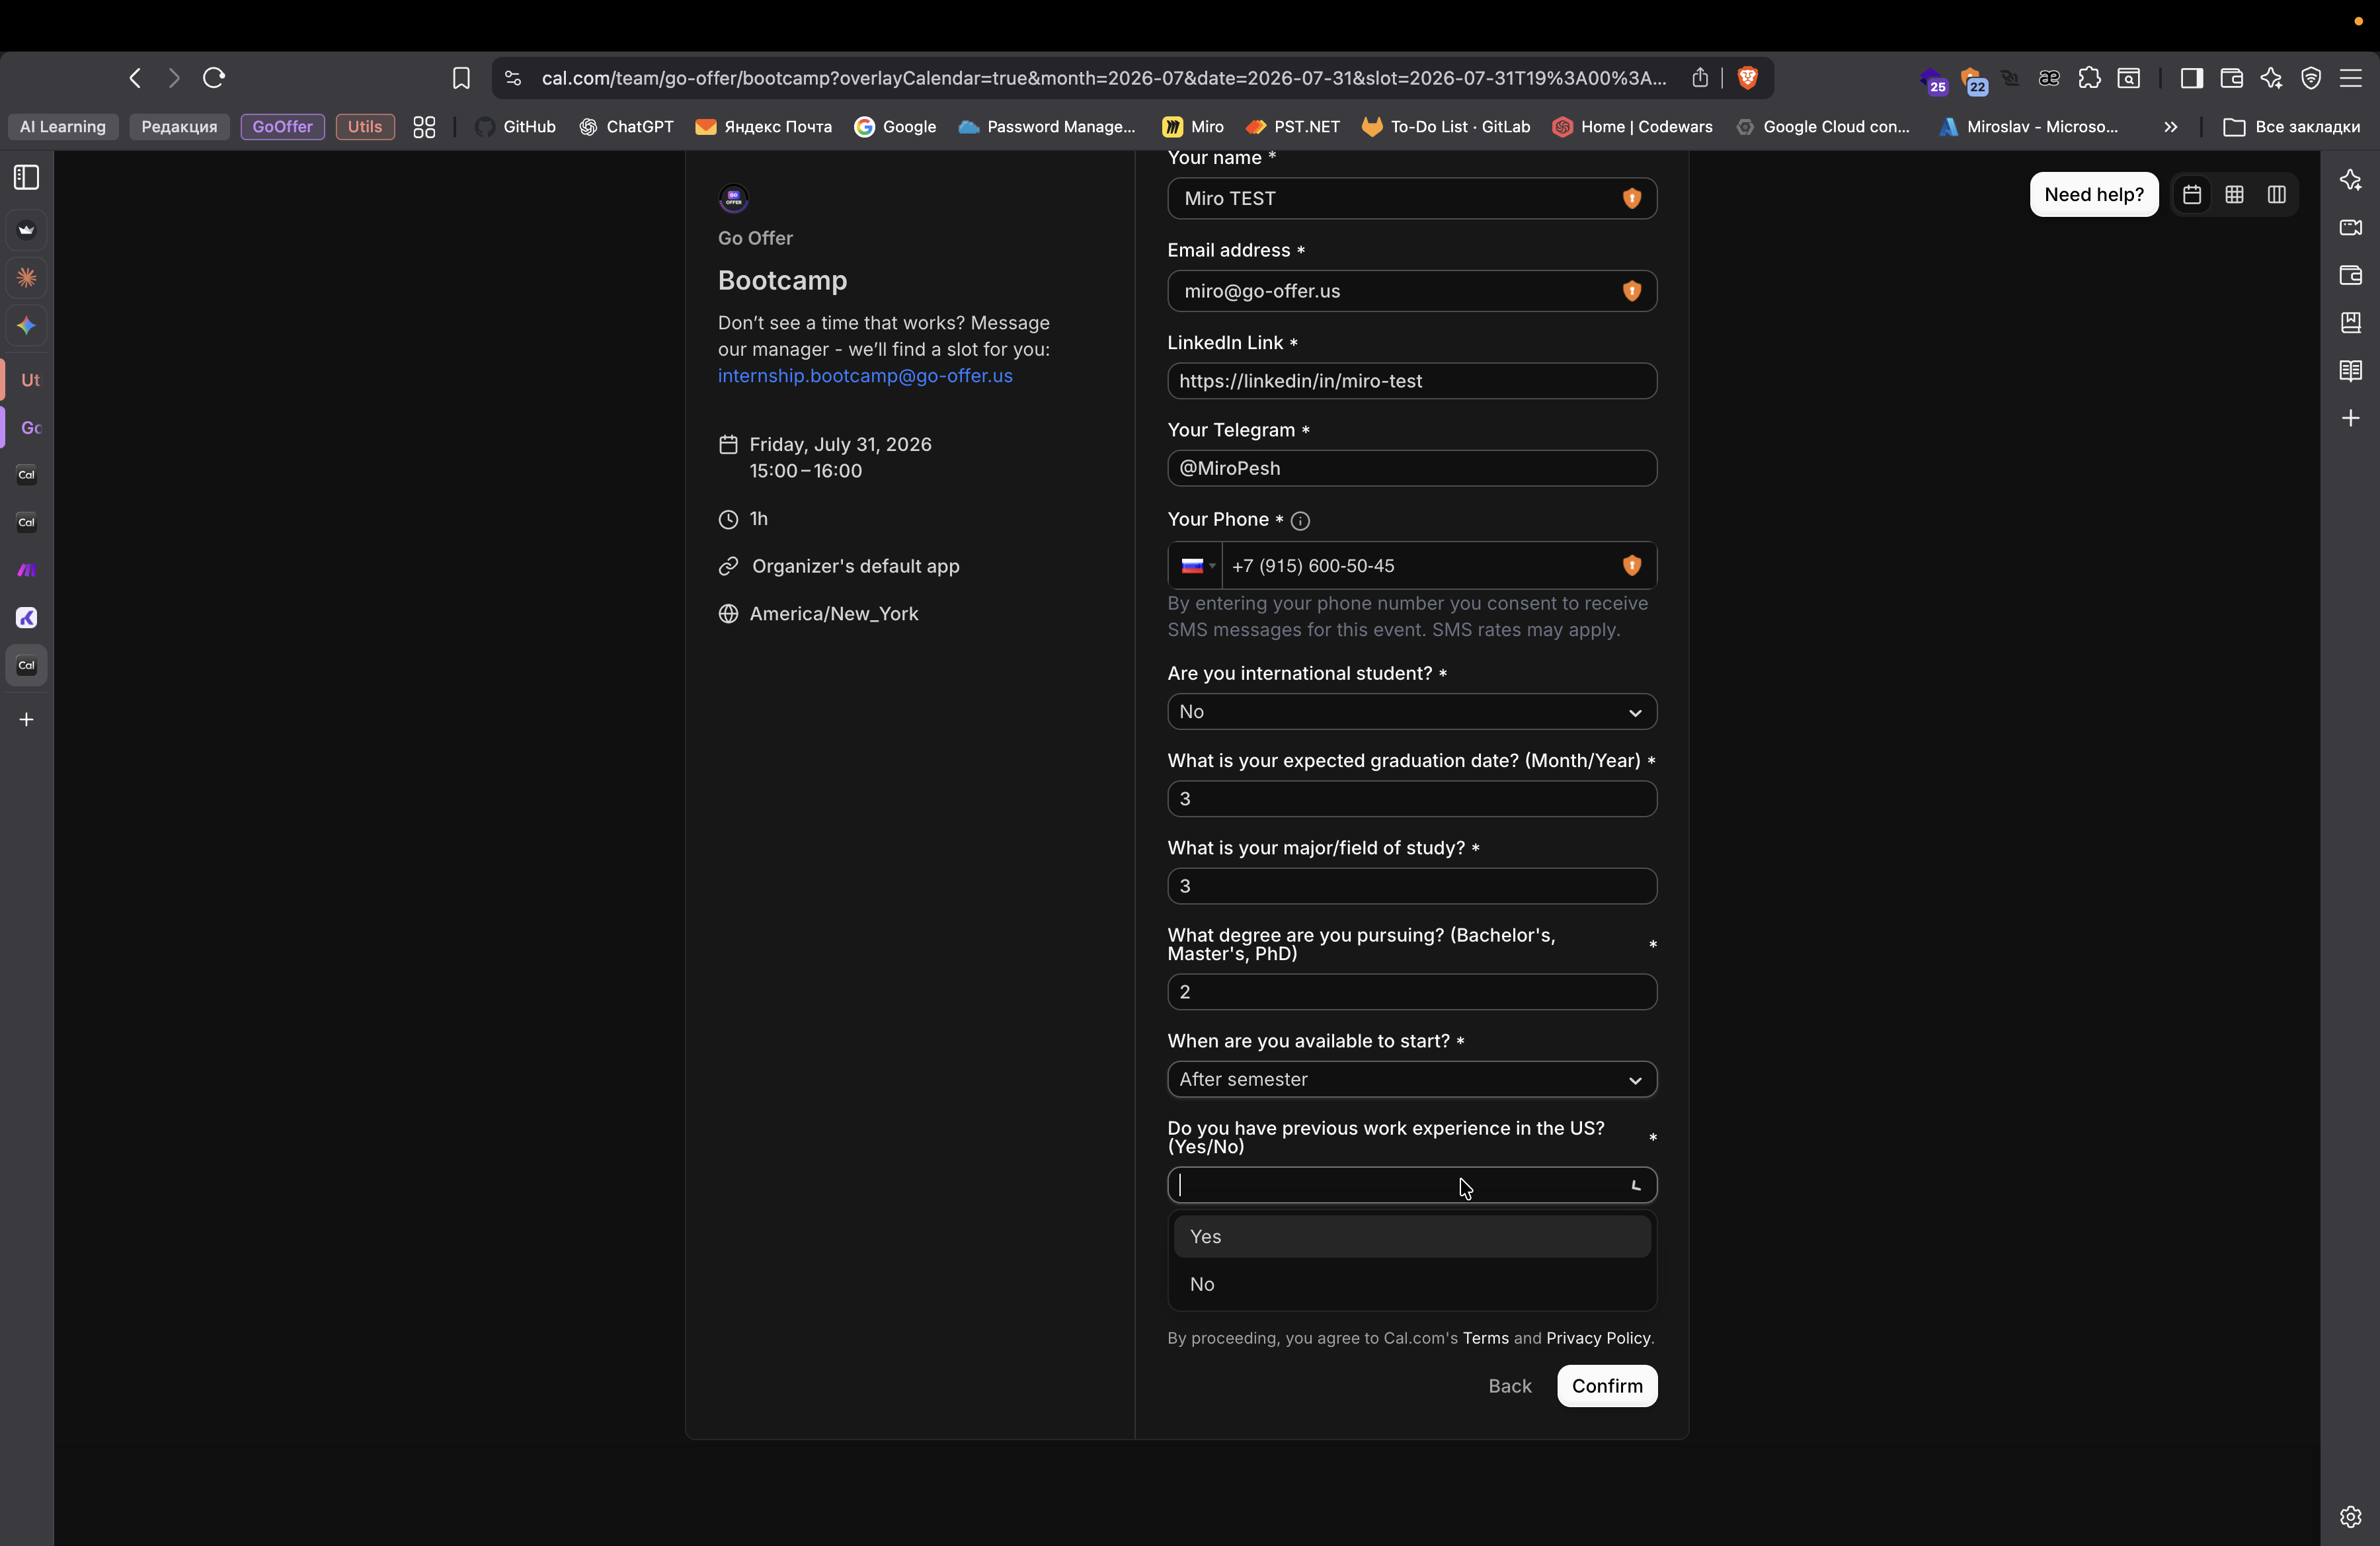Expand the international student dropdown
Image resolution: width=2380 pixels, height=1546 pixels.
click(x=1411, y=712)
